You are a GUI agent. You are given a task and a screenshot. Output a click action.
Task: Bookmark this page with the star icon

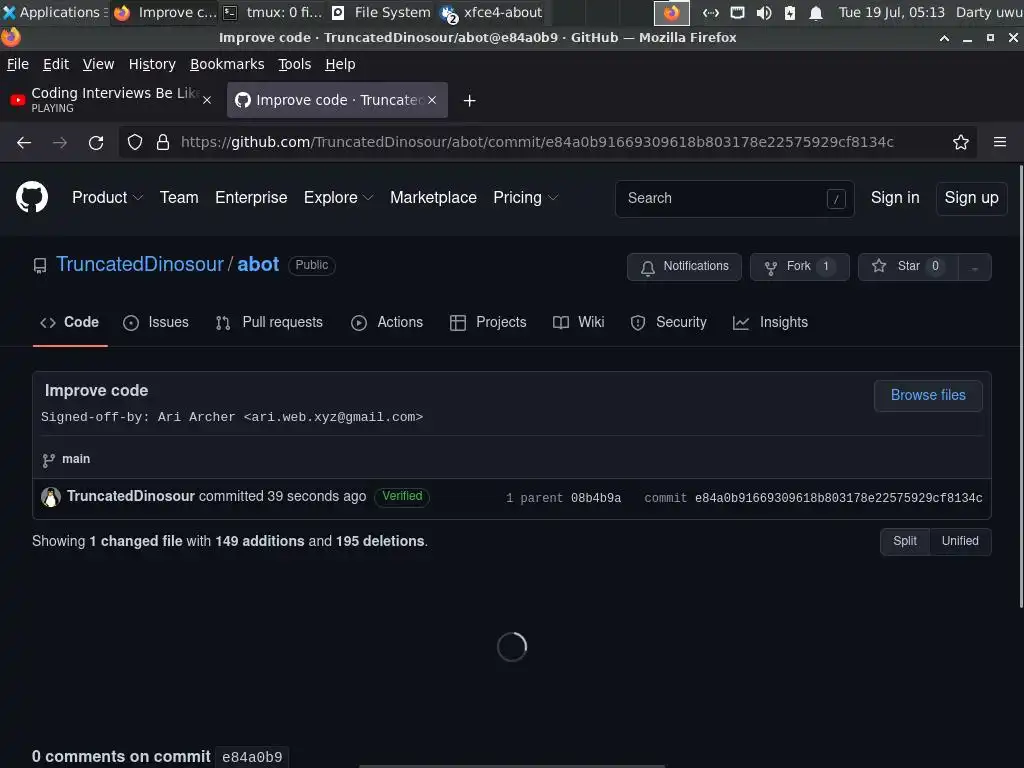960,142
